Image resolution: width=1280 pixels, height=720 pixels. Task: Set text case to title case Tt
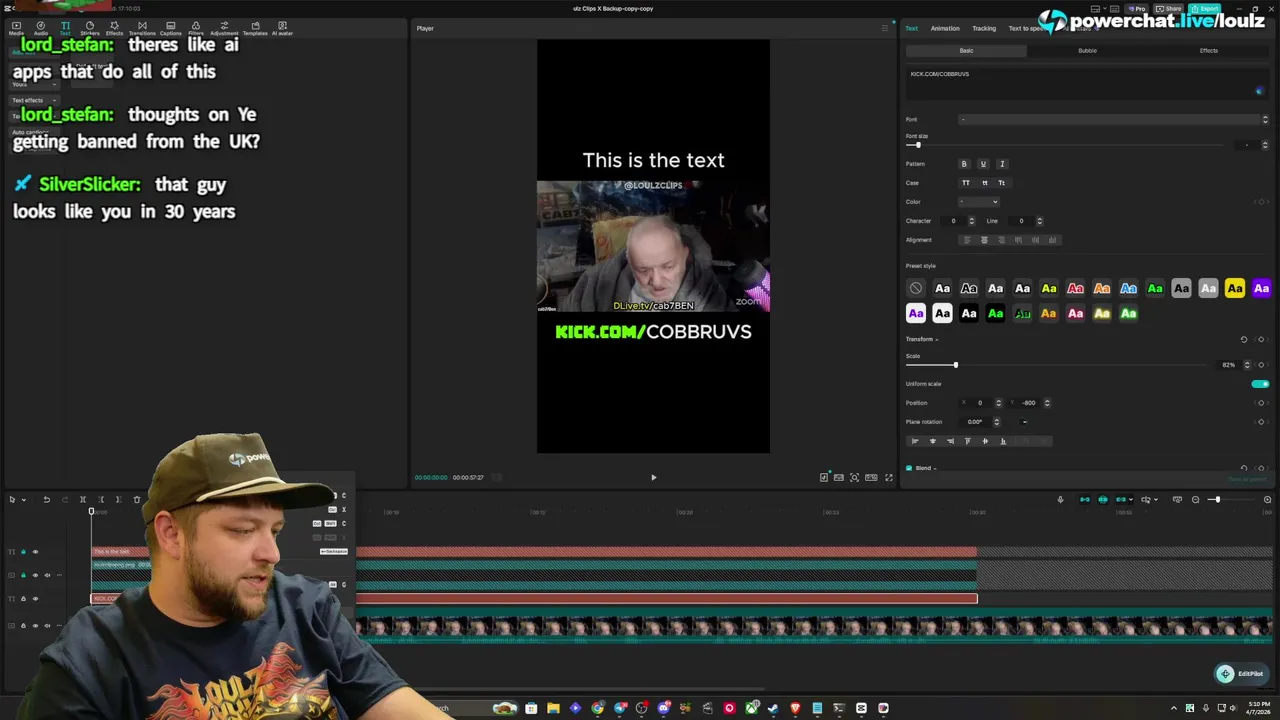(1002, 183)
